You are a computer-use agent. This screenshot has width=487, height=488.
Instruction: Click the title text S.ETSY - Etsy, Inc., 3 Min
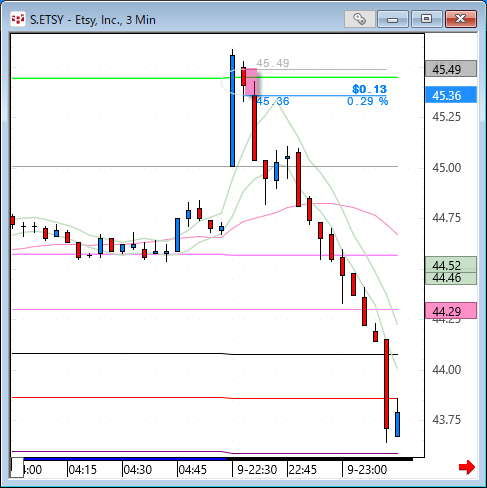93,20
